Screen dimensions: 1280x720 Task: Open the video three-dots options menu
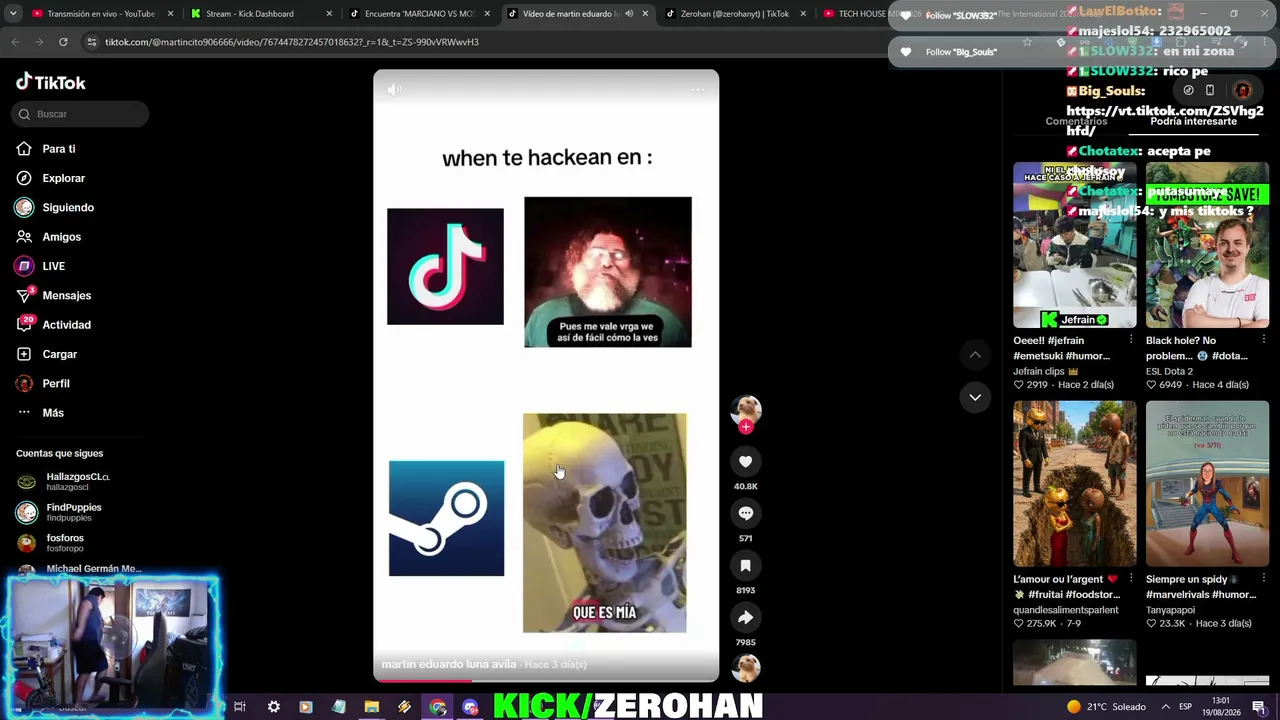(x=698, y=90)
